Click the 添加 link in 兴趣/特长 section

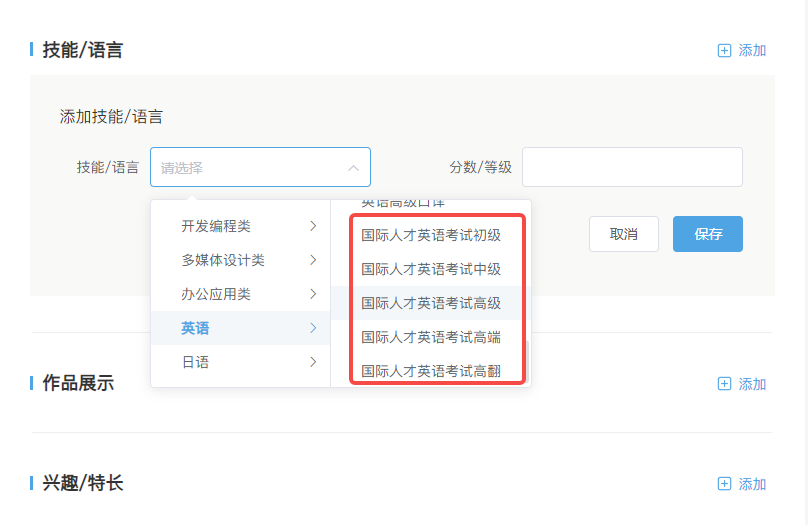[752, 484]
